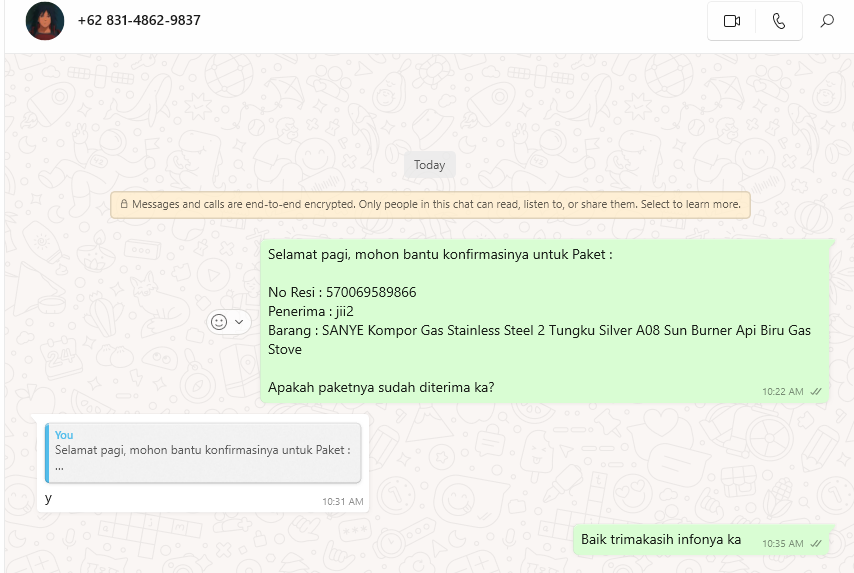Select the end-to-end encryption notice banner
Screen dimensions: 854x573
430,205
